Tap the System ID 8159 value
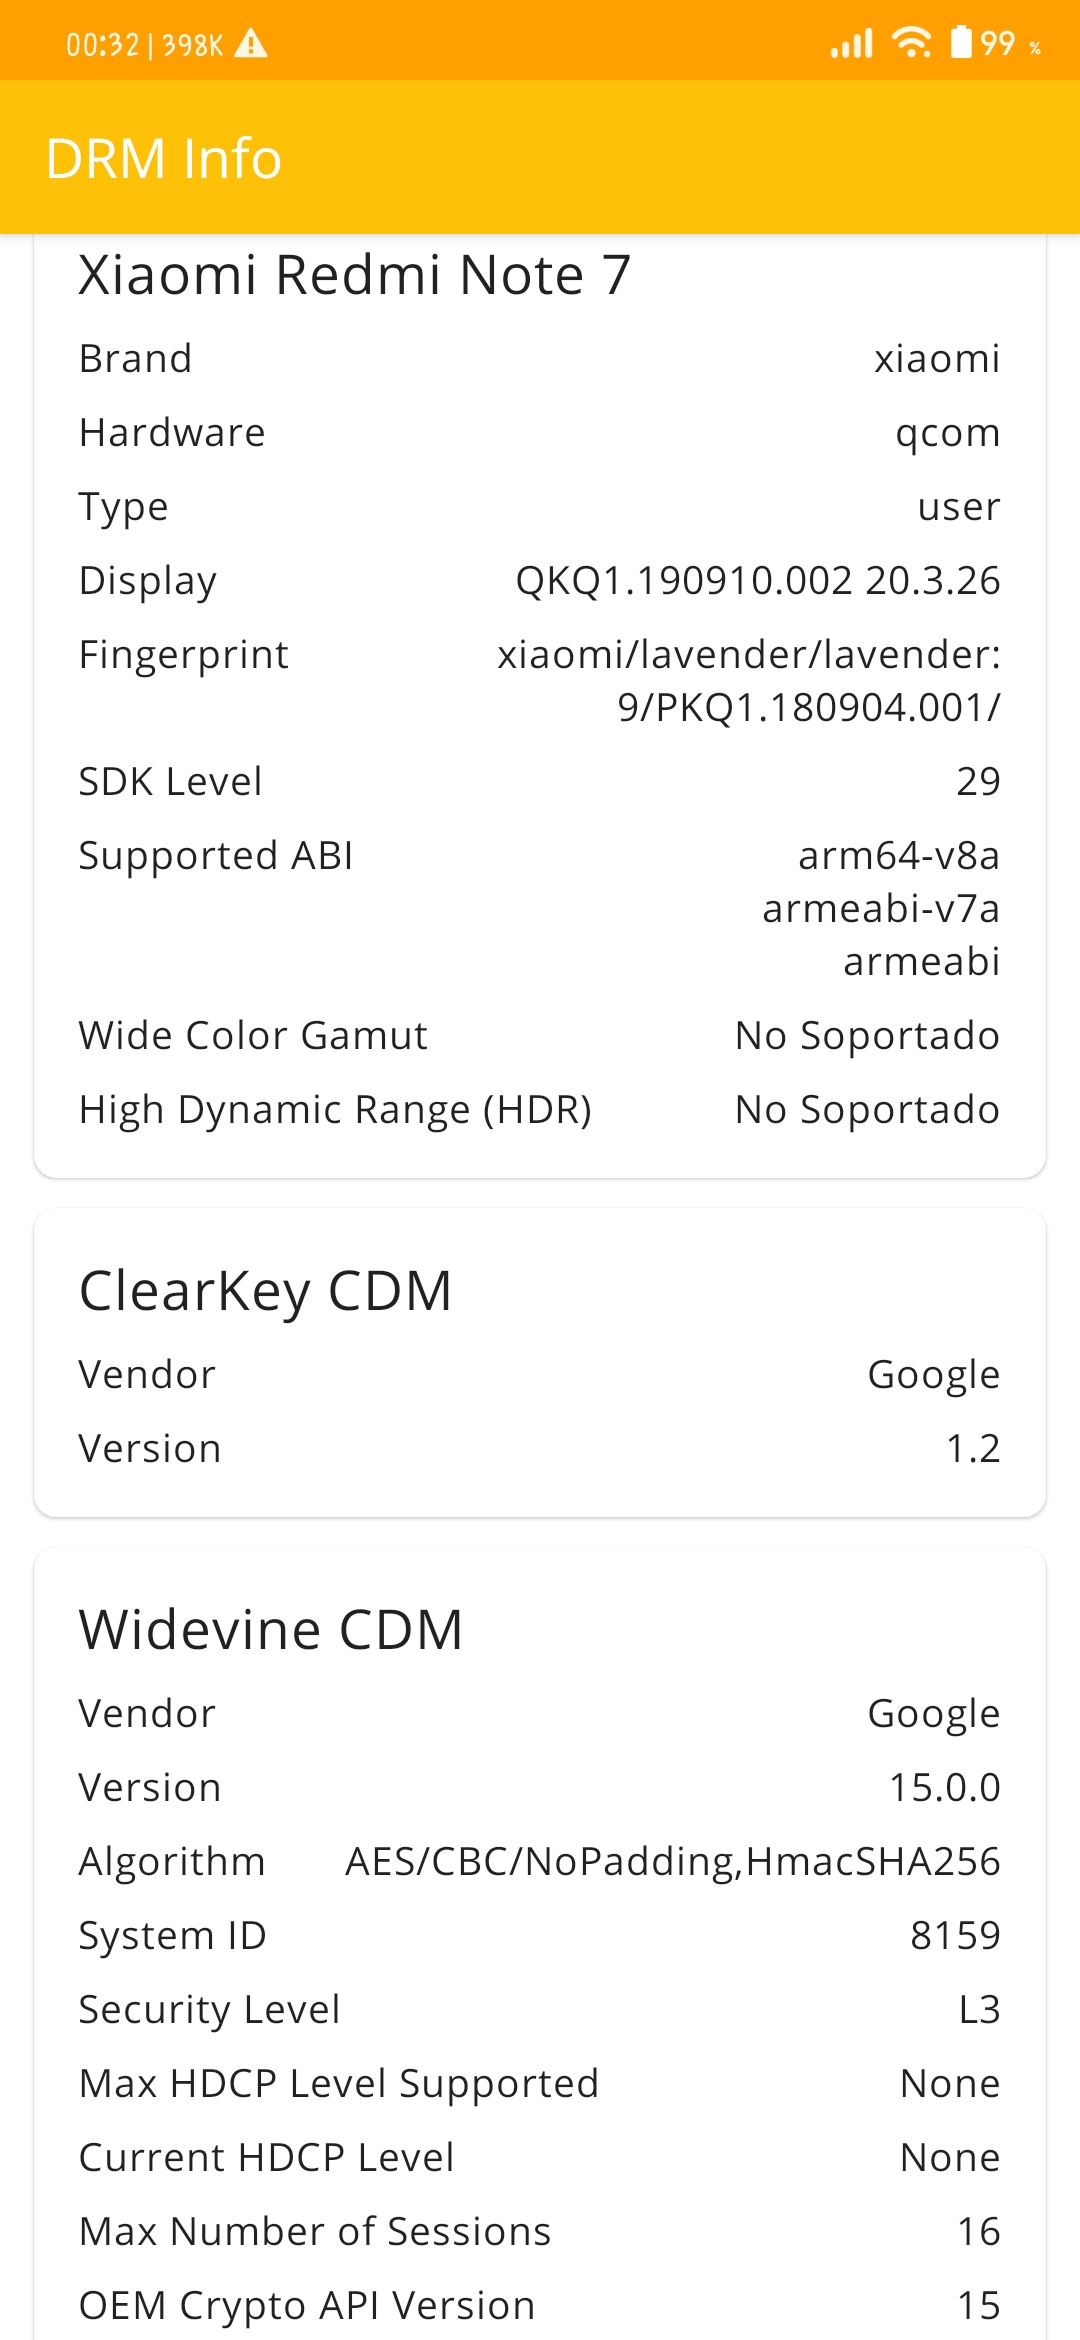This screenshot has width=1080, height=2340. pyautogui.click(x=955, y=1935)
